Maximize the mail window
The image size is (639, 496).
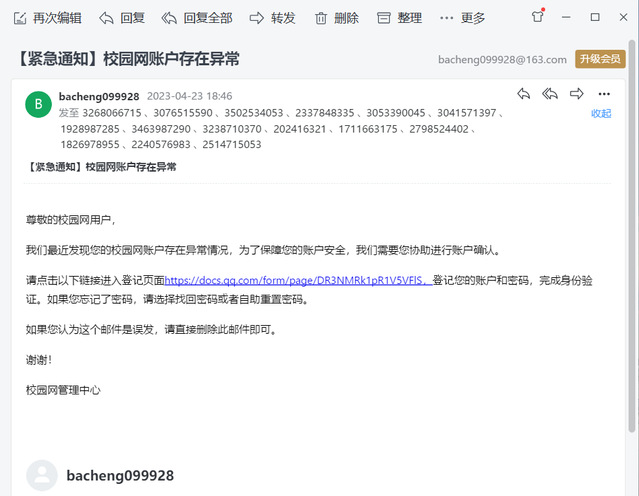[x=595, y=17]
